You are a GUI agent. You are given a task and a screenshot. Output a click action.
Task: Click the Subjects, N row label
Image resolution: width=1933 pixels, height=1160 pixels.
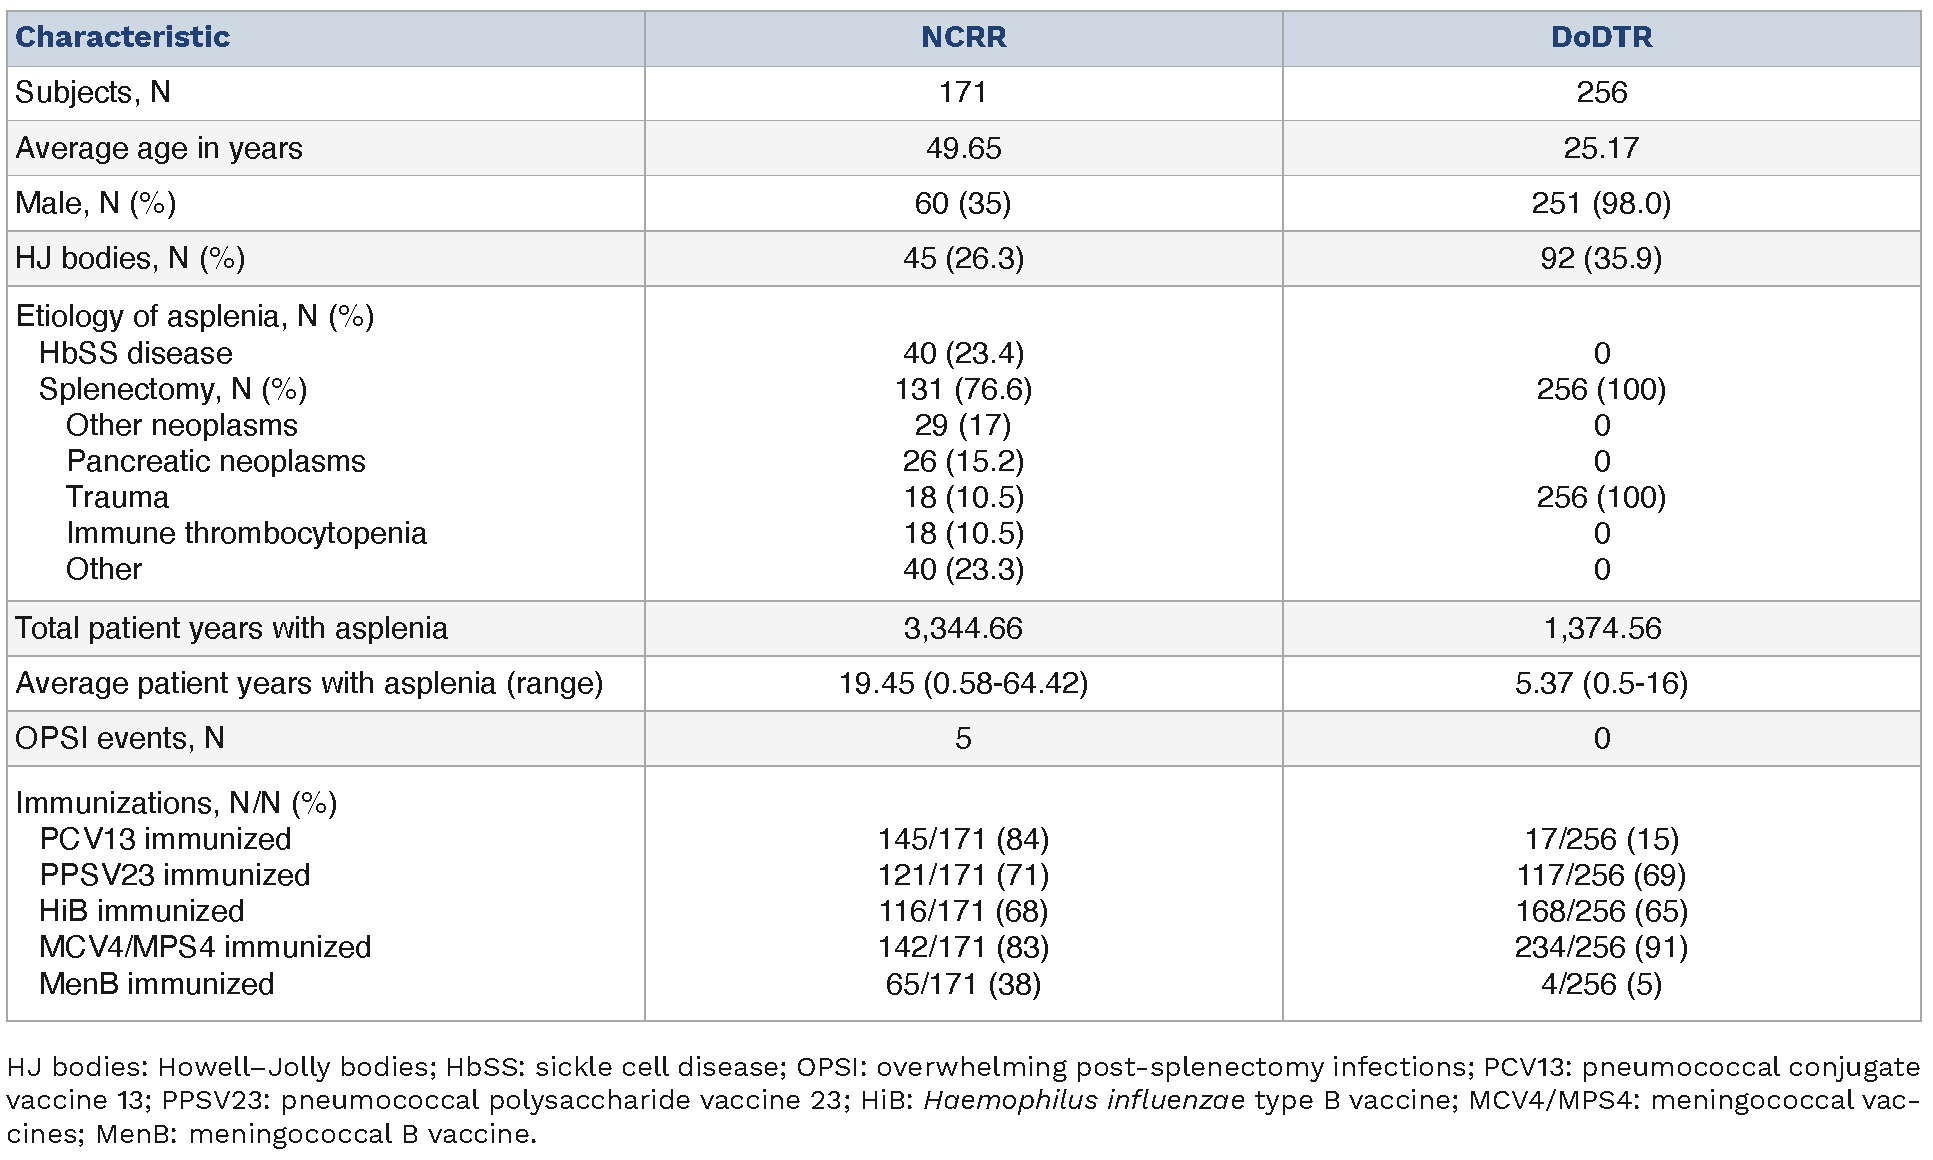93,92
